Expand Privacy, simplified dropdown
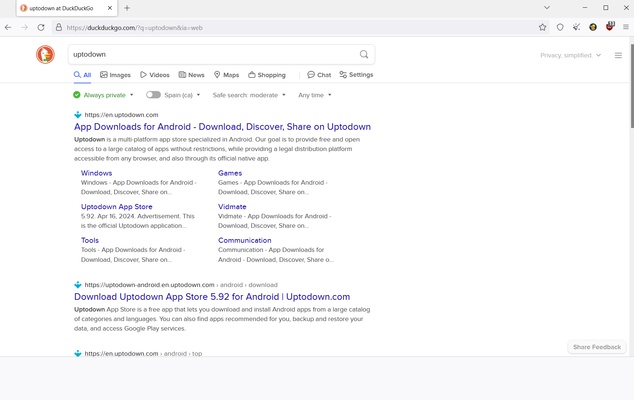Screen dimensions: 634x400 (x=571, y=55)
